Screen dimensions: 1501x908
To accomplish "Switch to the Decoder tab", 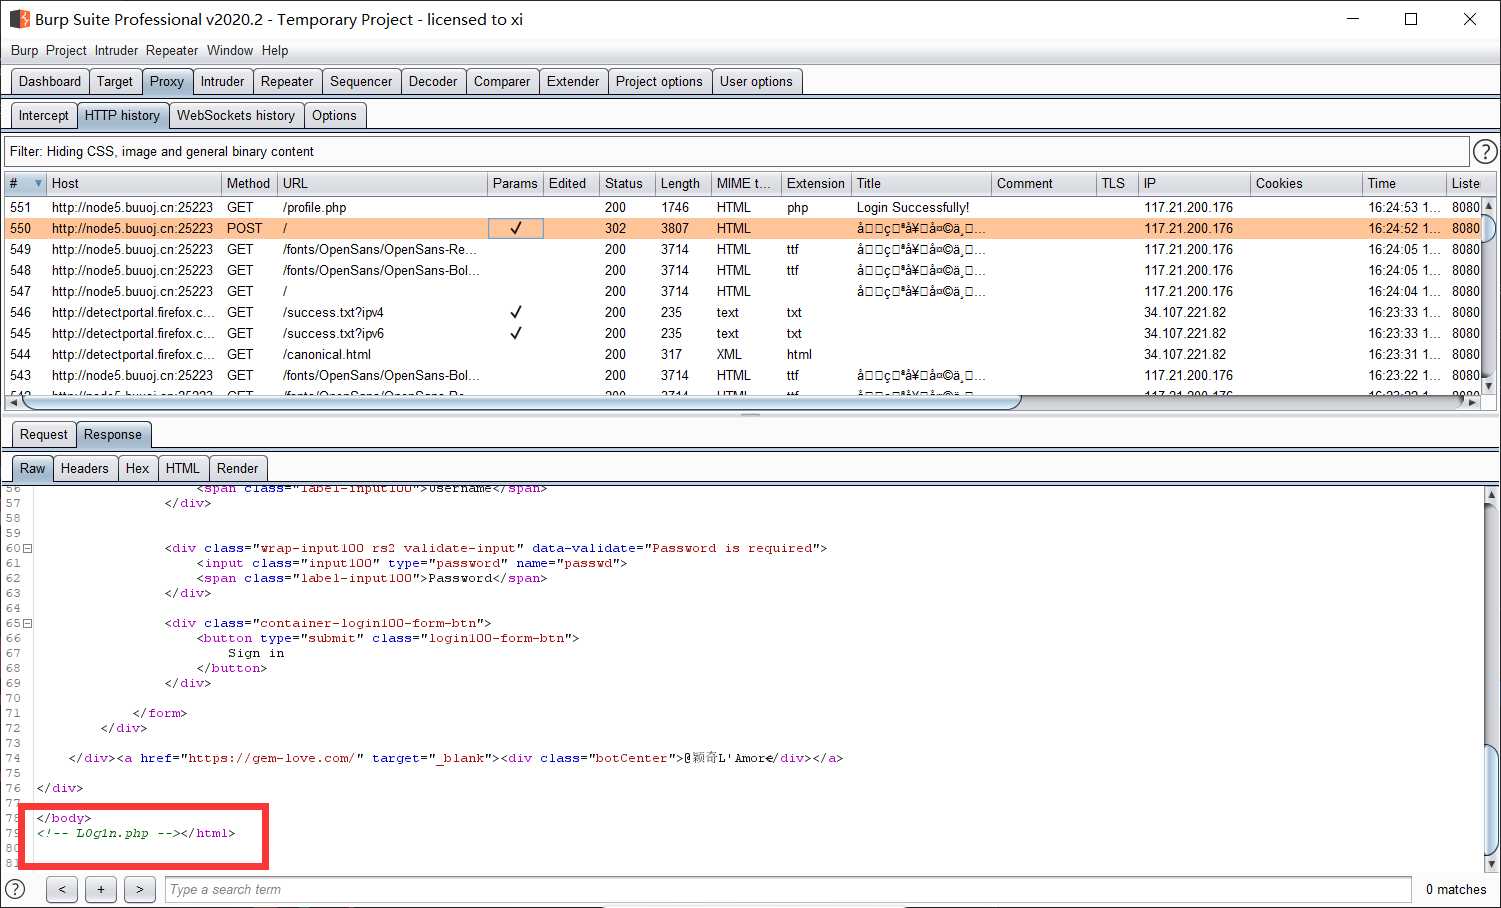I will click(x=433, y=81).
